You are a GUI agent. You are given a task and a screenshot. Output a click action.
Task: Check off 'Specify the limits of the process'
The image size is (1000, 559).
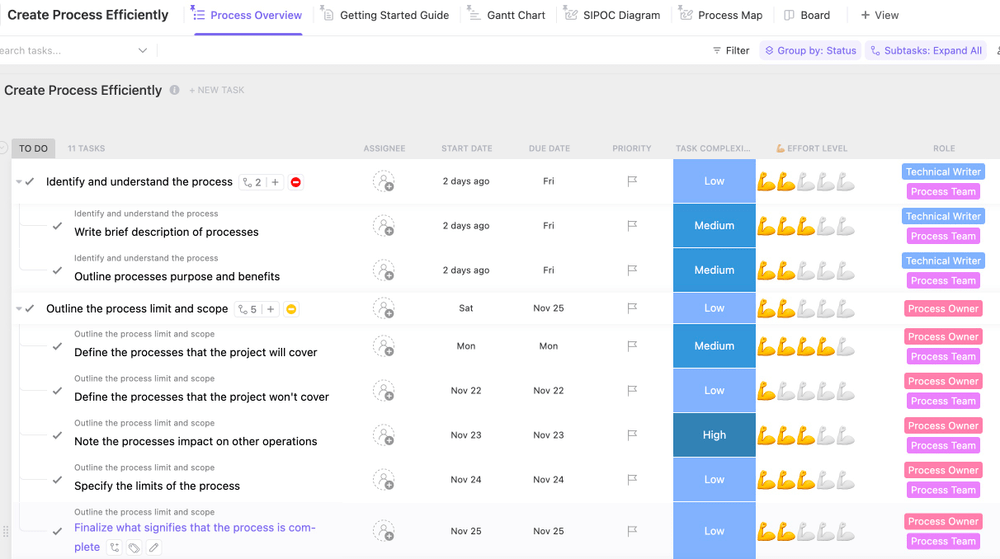pyautogui.click(x=57, y=480)
